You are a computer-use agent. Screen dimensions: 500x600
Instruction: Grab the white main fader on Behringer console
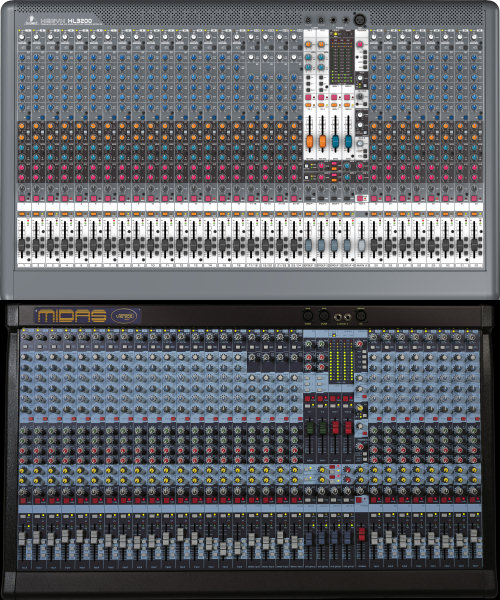pos(362,244)
